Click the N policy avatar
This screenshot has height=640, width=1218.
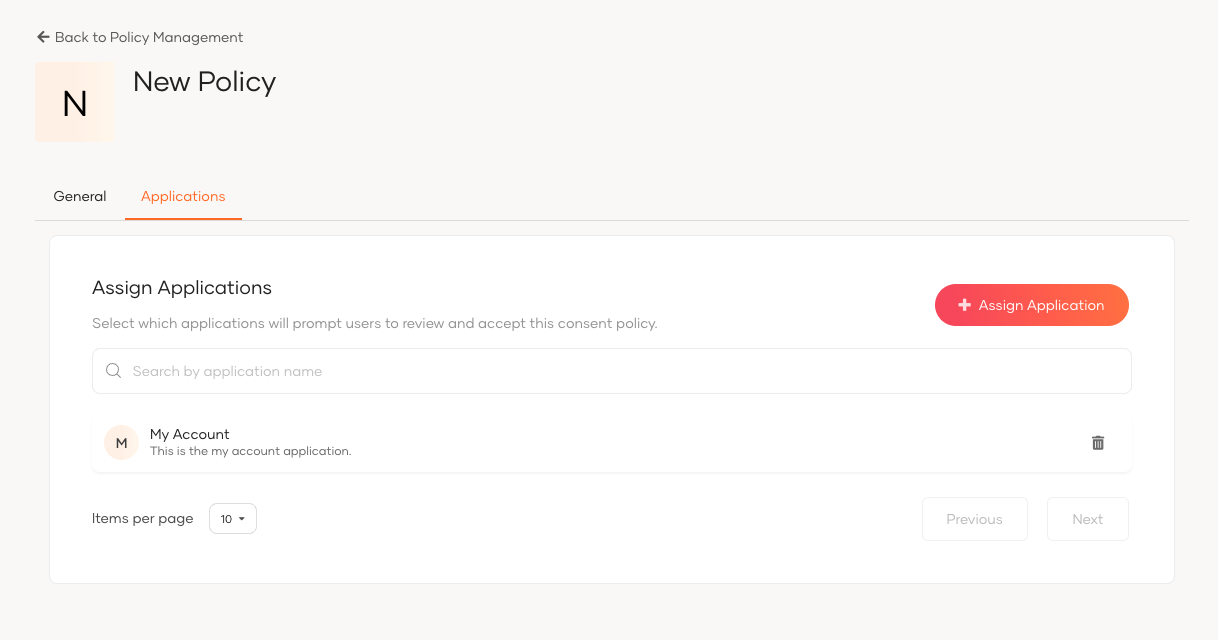pos(75,102)
